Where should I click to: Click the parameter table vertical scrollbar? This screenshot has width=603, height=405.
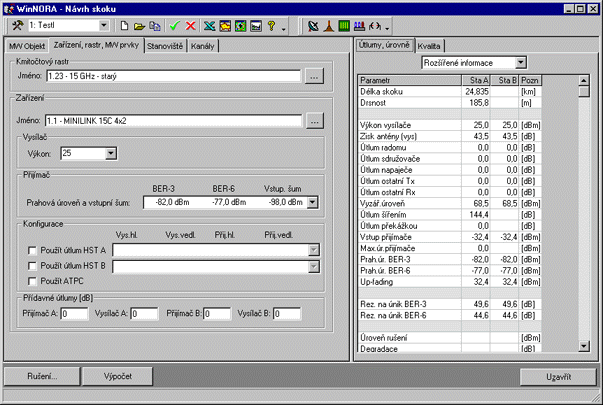coord(584,220)
